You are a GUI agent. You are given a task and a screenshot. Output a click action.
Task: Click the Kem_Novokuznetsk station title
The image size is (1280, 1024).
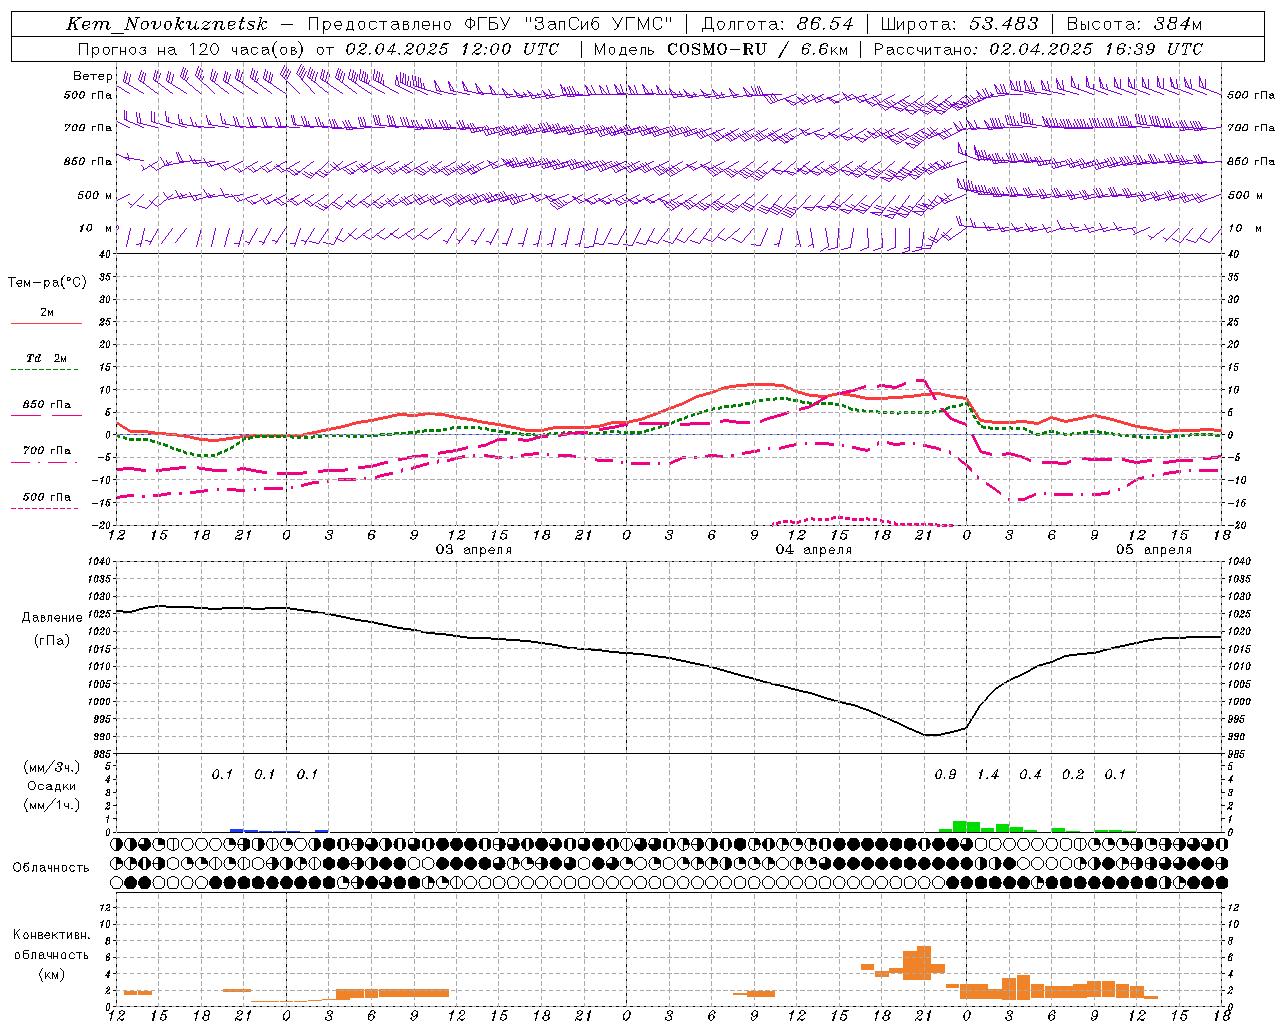[x=167, y=24]
